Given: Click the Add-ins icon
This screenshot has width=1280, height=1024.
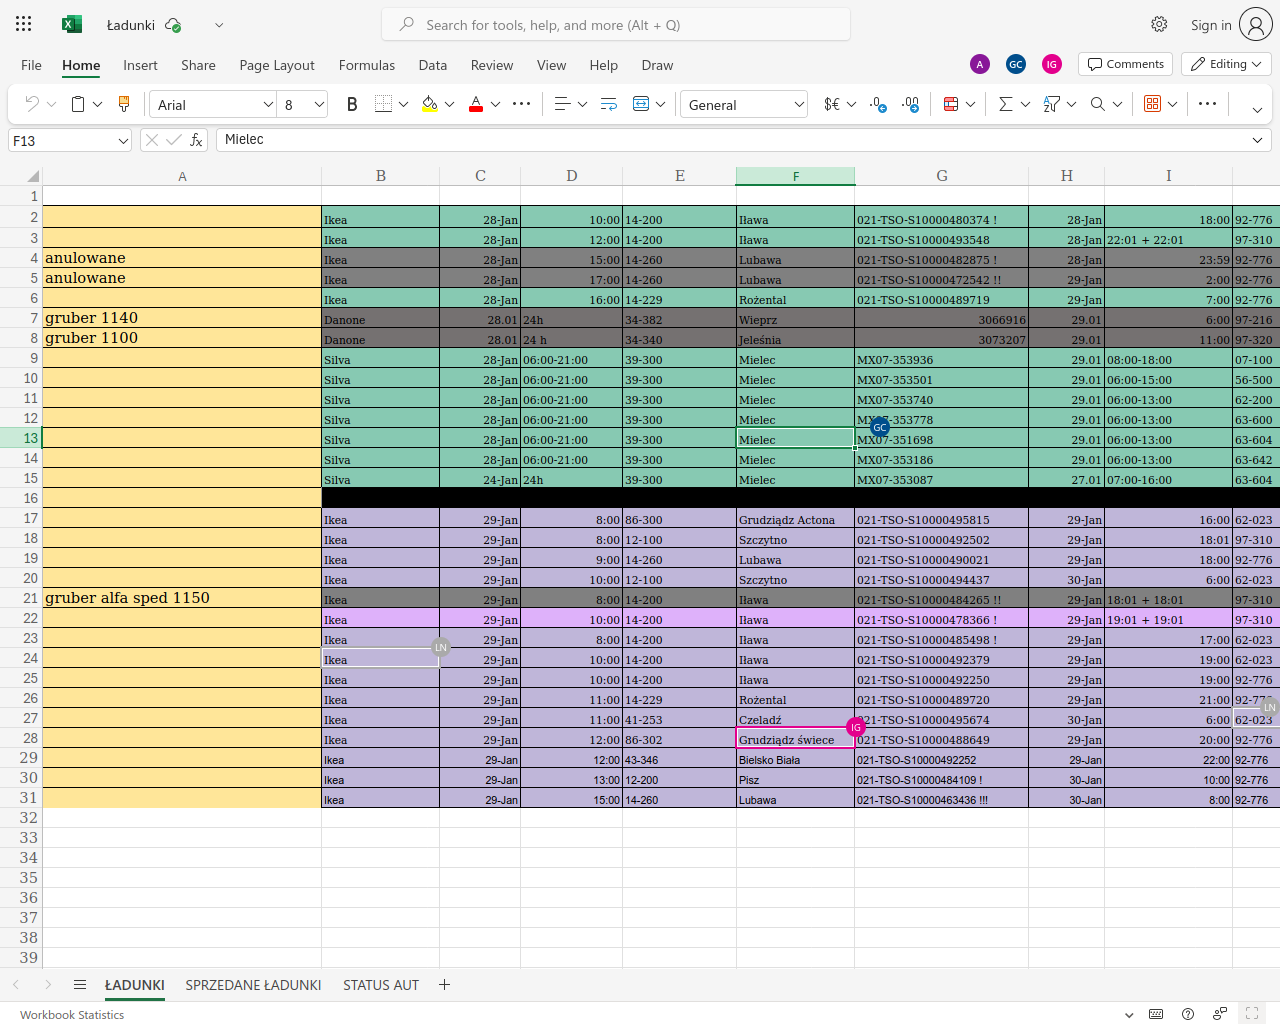Looking at the screenshot, I should click(x=1153, y=104).
